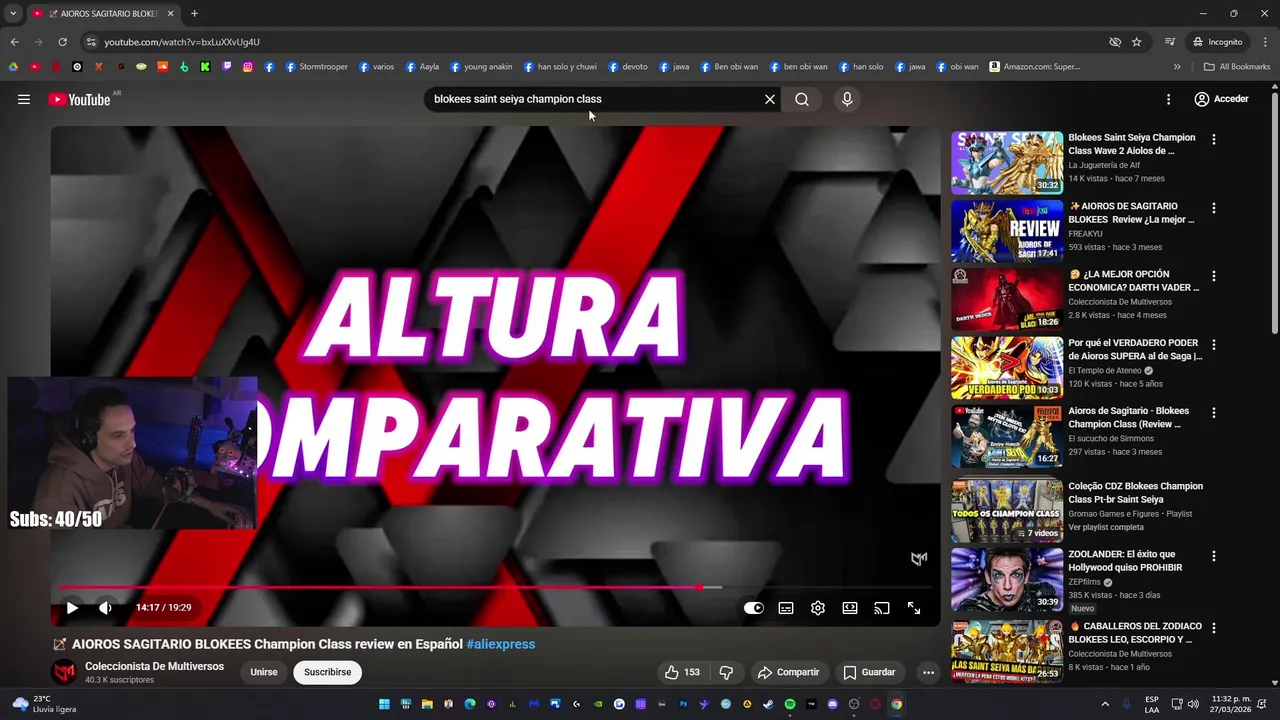Open options for Blokees Wave 2 Aiolos video

[1214, 140]
